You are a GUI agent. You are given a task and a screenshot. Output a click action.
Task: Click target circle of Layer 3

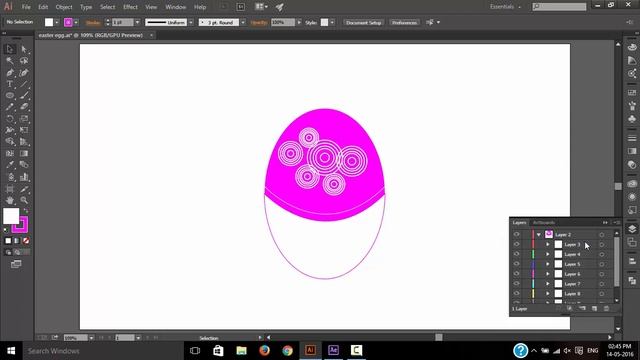(602, 244)
